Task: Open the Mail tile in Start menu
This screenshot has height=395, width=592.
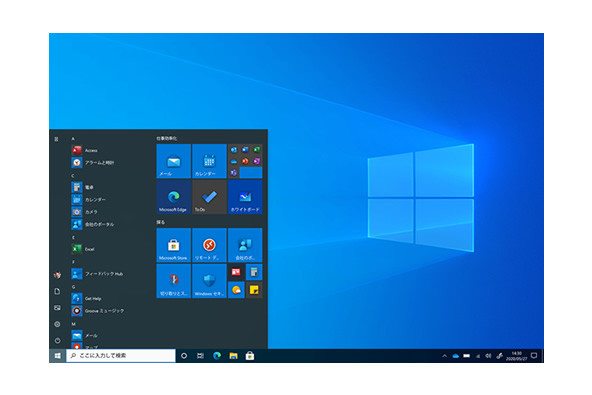Action: (x=174, y=161)
